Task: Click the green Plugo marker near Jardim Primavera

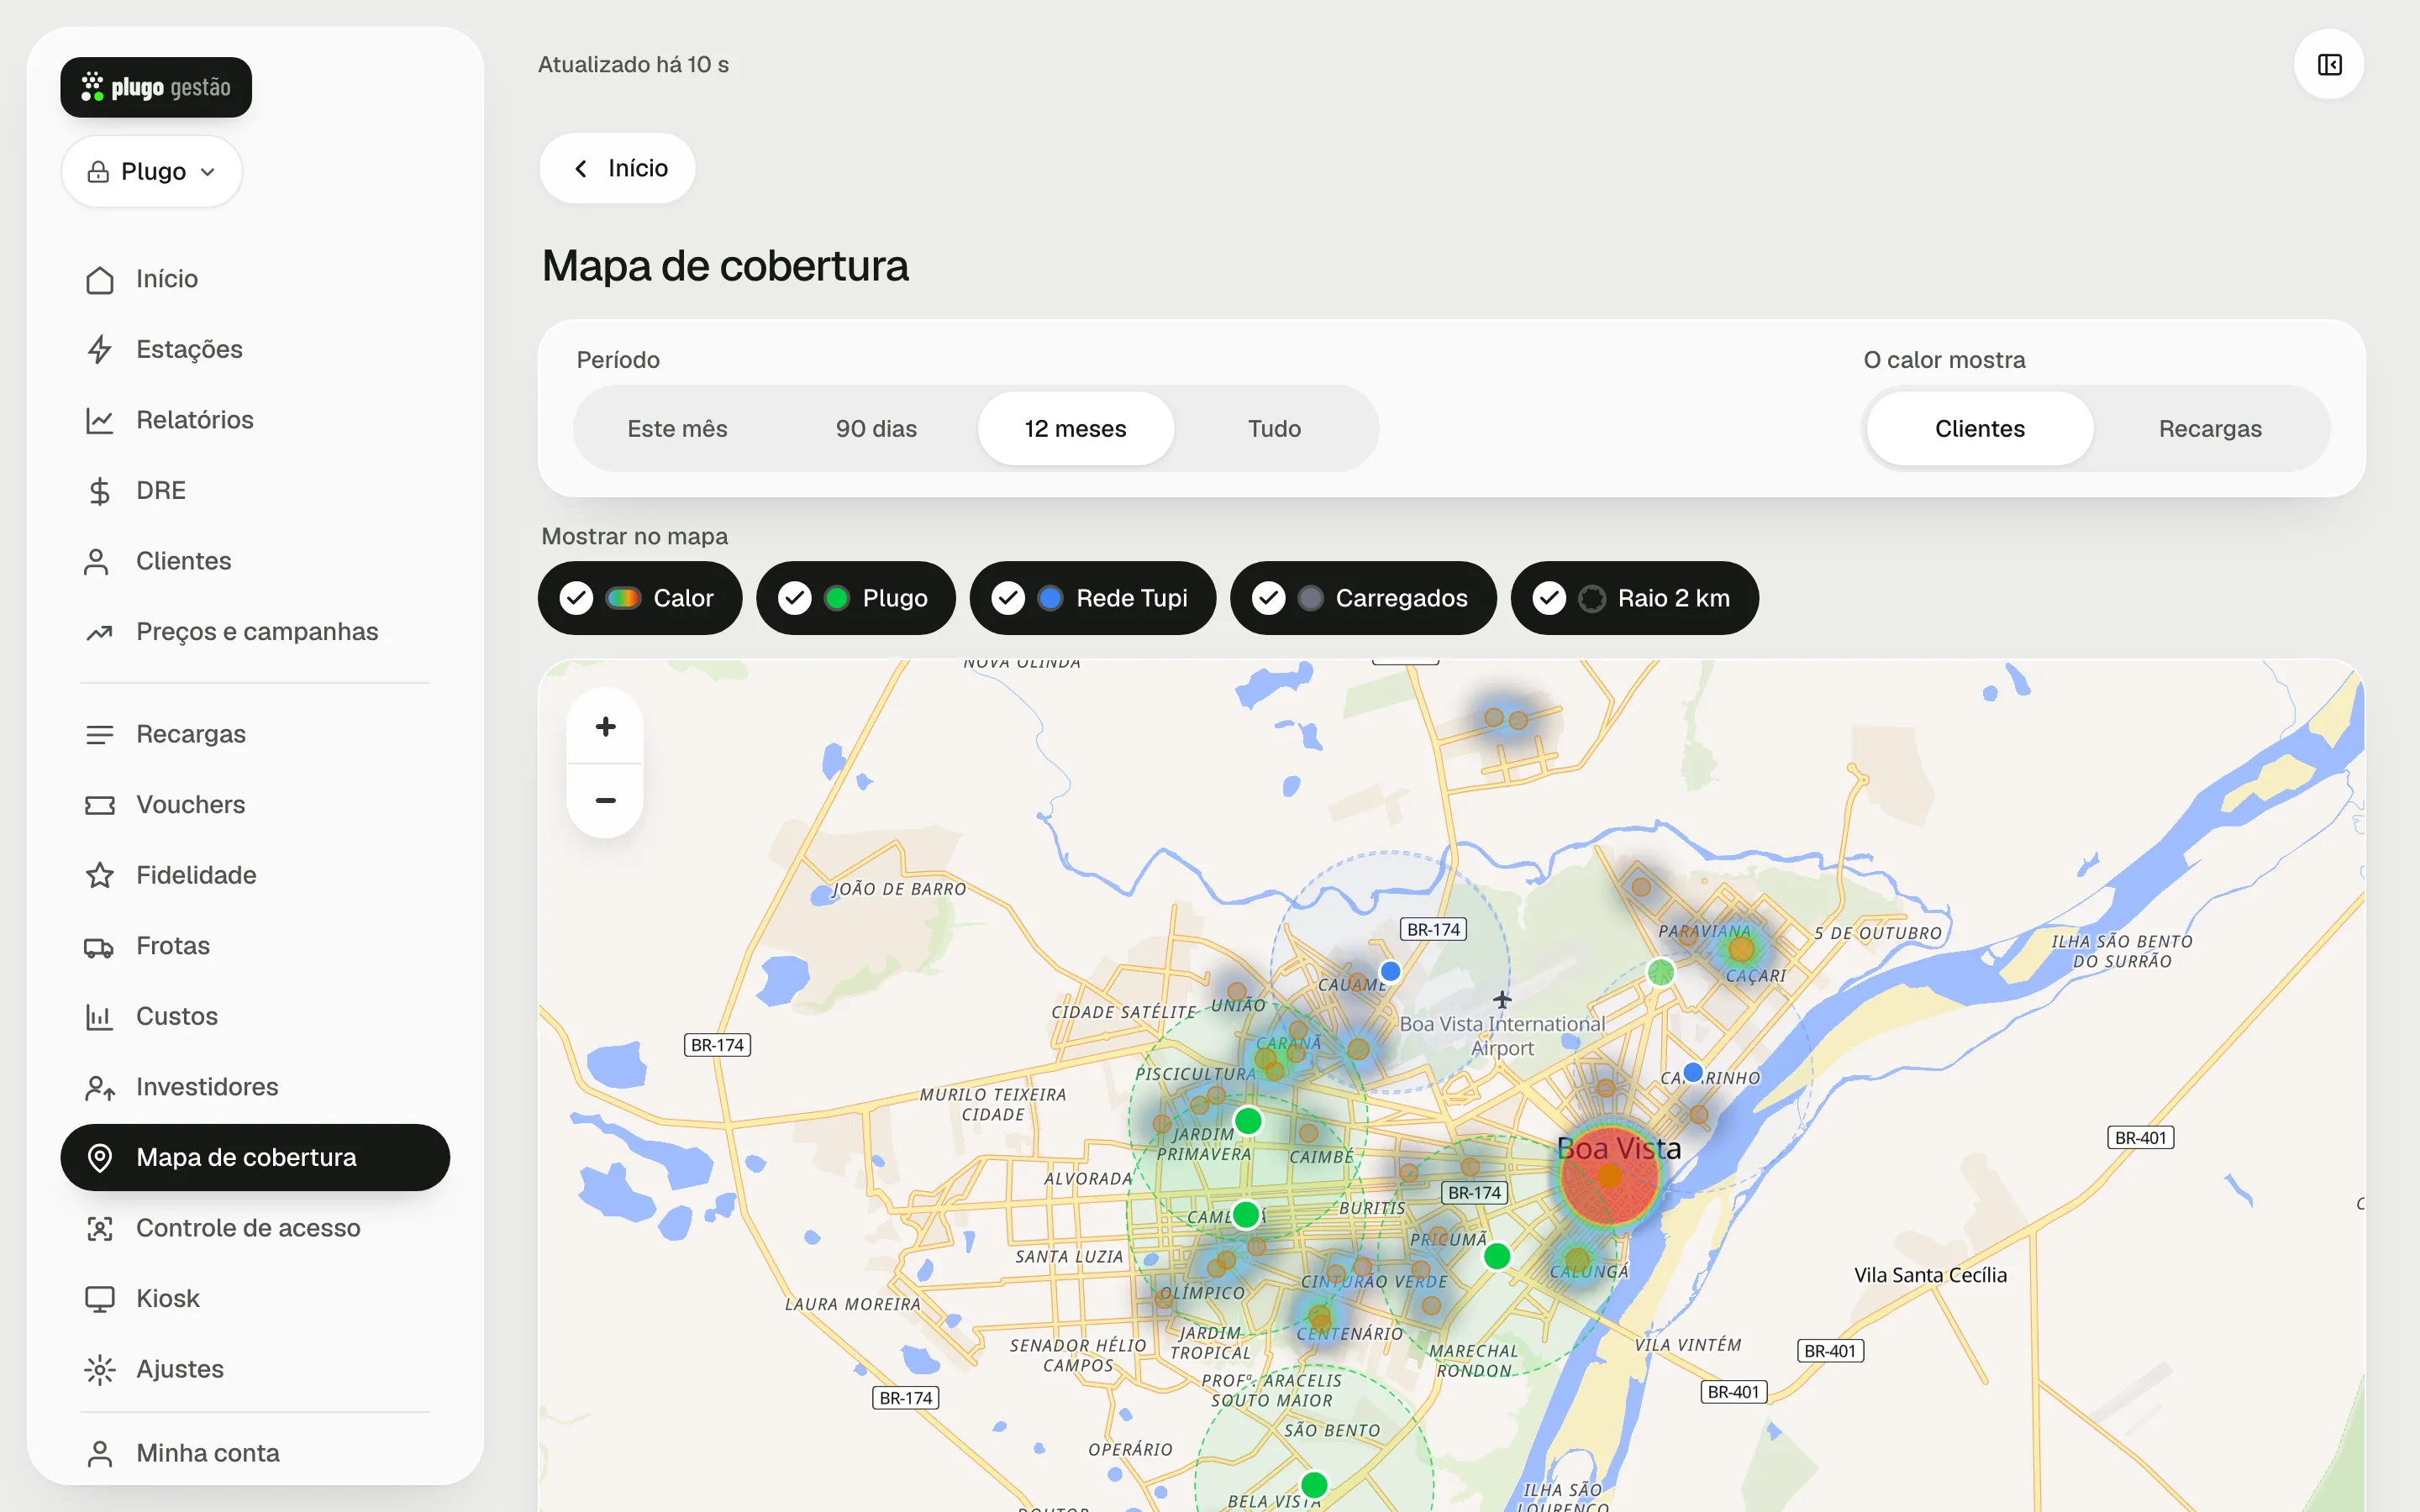Action: pyautogui.click(x=1247, y=1121)
